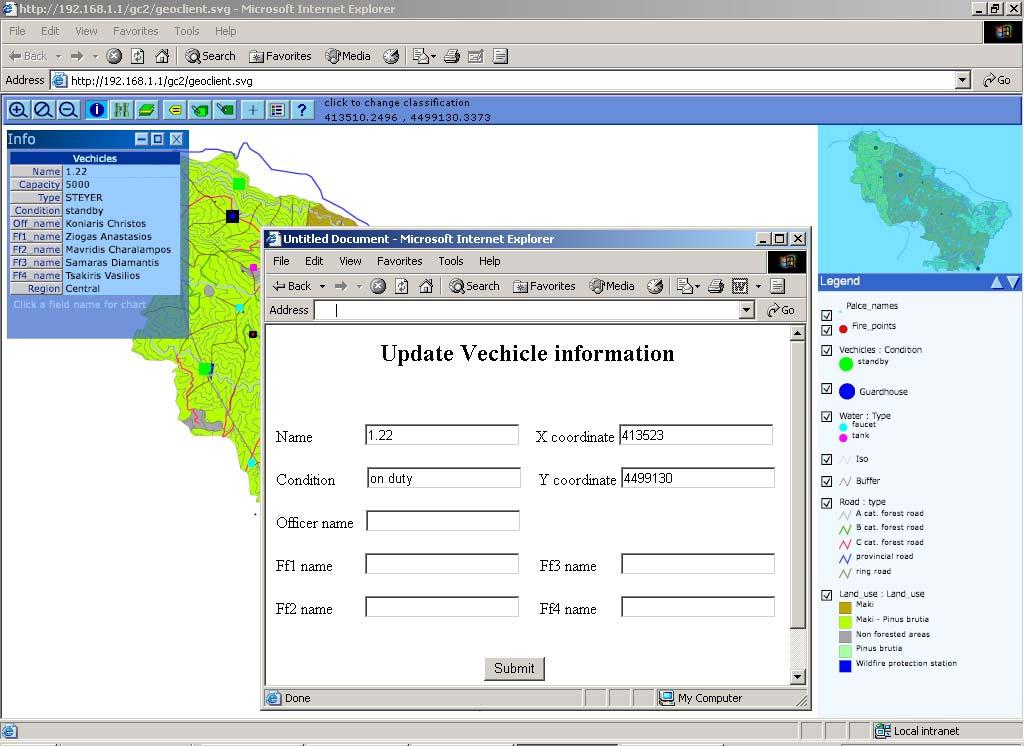Toggle the Iso layer checkbox
1024x746 pixels.
click(826, 460)
